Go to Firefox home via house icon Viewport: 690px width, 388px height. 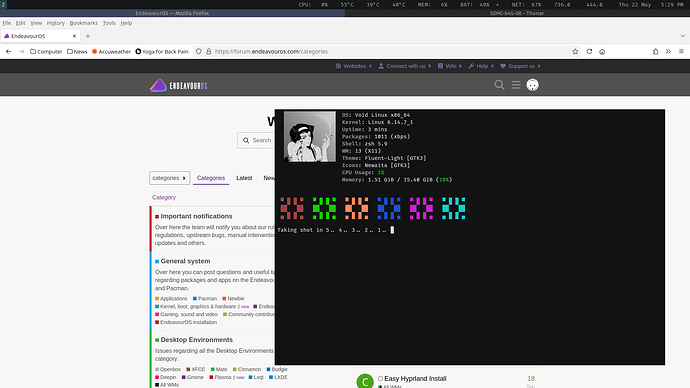(x=602, y=51)
